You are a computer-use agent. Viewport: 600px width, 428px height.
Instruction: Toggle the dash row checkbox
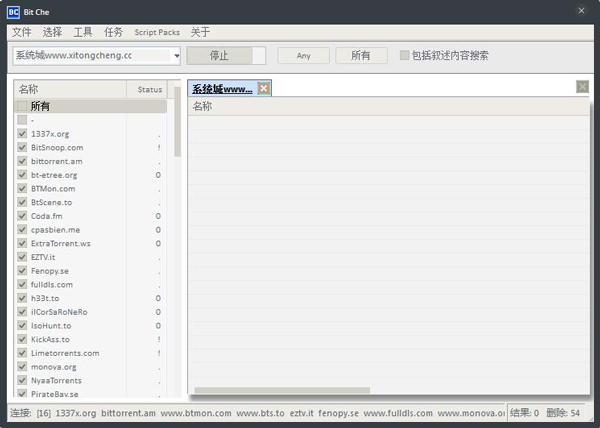pos(22,120)
